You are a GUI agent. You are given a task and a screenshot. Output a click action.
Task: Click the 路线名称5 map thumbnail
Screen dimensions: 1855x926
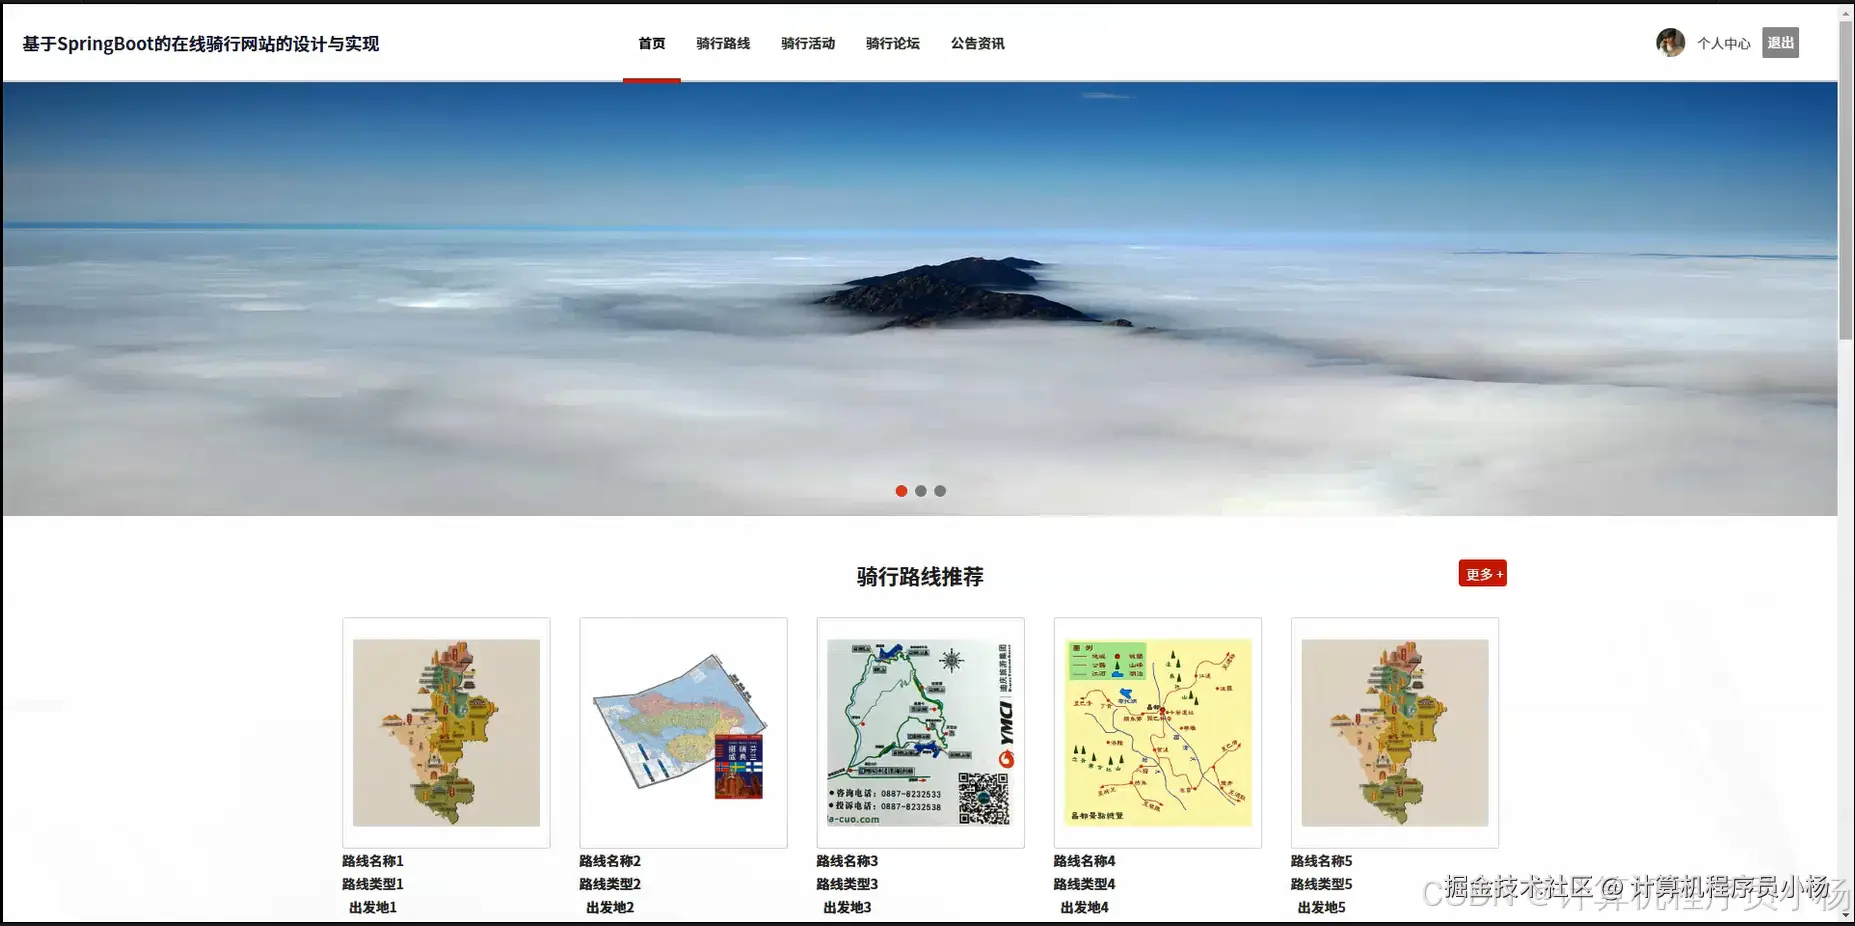[x=1393, y=733]
